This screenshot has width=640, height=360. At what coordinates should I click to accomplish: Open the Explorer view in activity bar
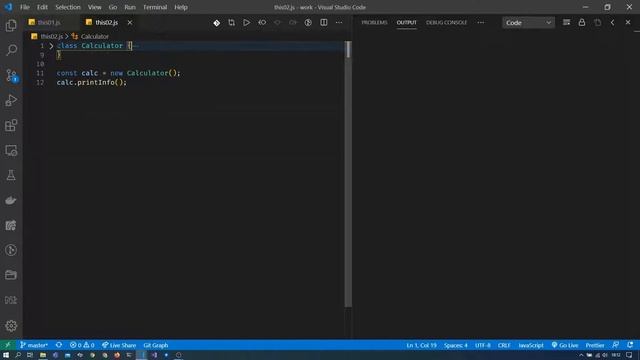click(x=11, y=25)
